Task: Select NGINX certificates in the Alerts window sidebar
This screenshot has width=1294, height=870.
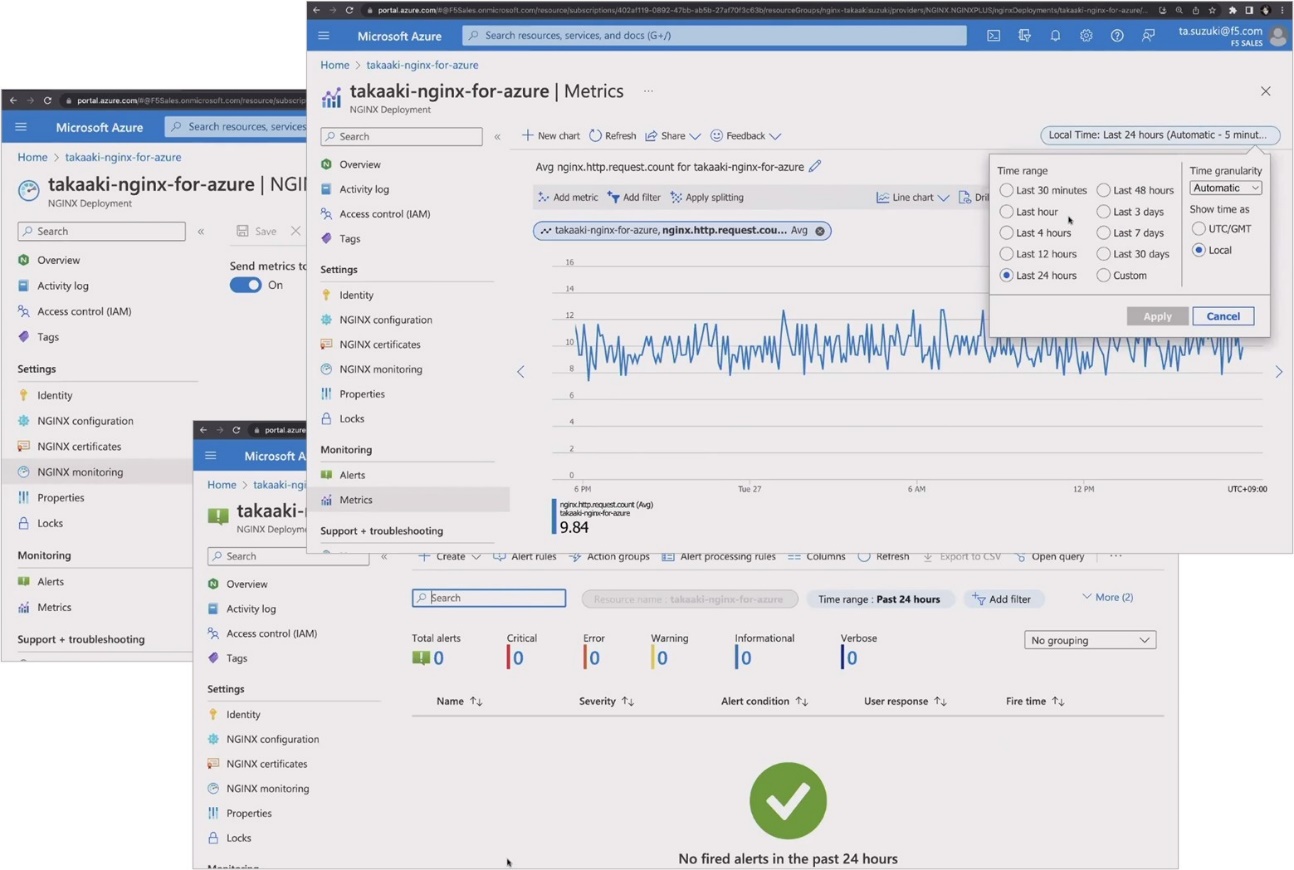Action: pos(267,764)
